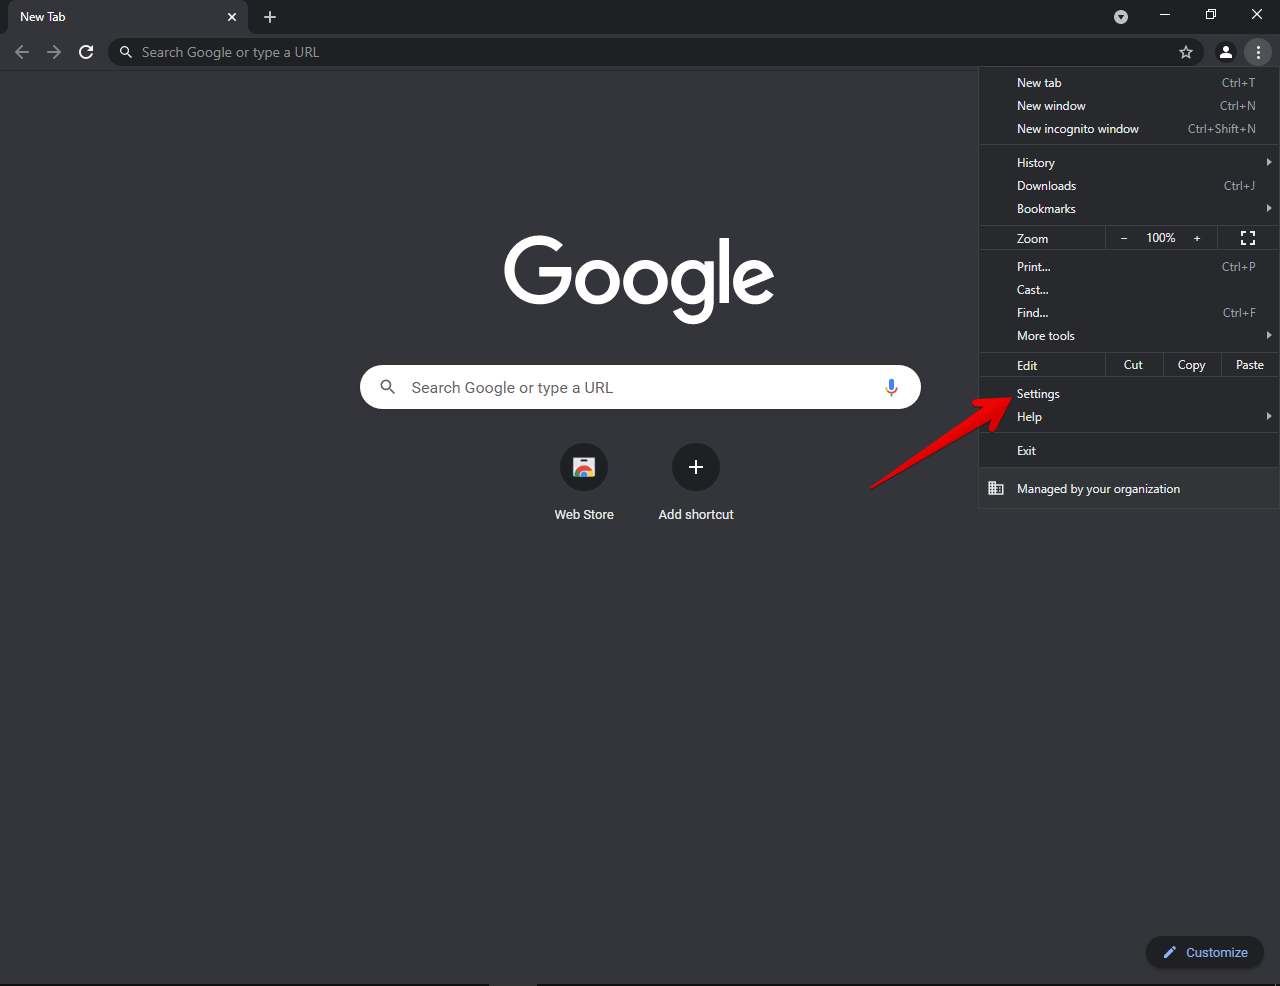The image size is (1280, 986).
Task: Expand the More tools submenu
Action: (1128, 336)
